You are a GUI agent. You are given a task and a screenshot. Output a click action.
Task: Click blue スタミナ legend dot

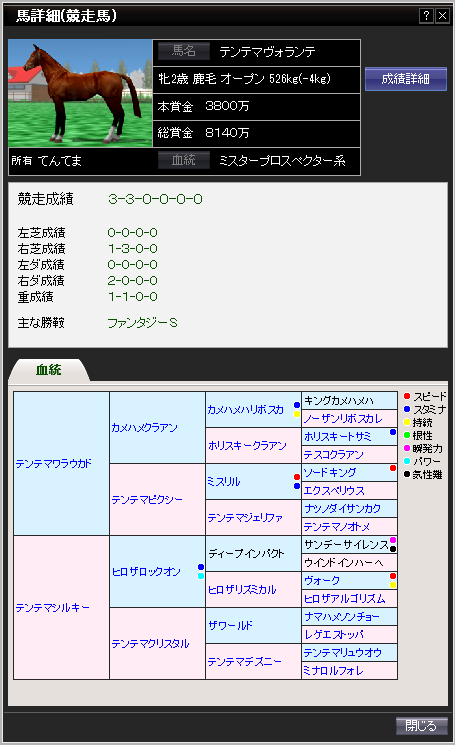tap(407, 409)
